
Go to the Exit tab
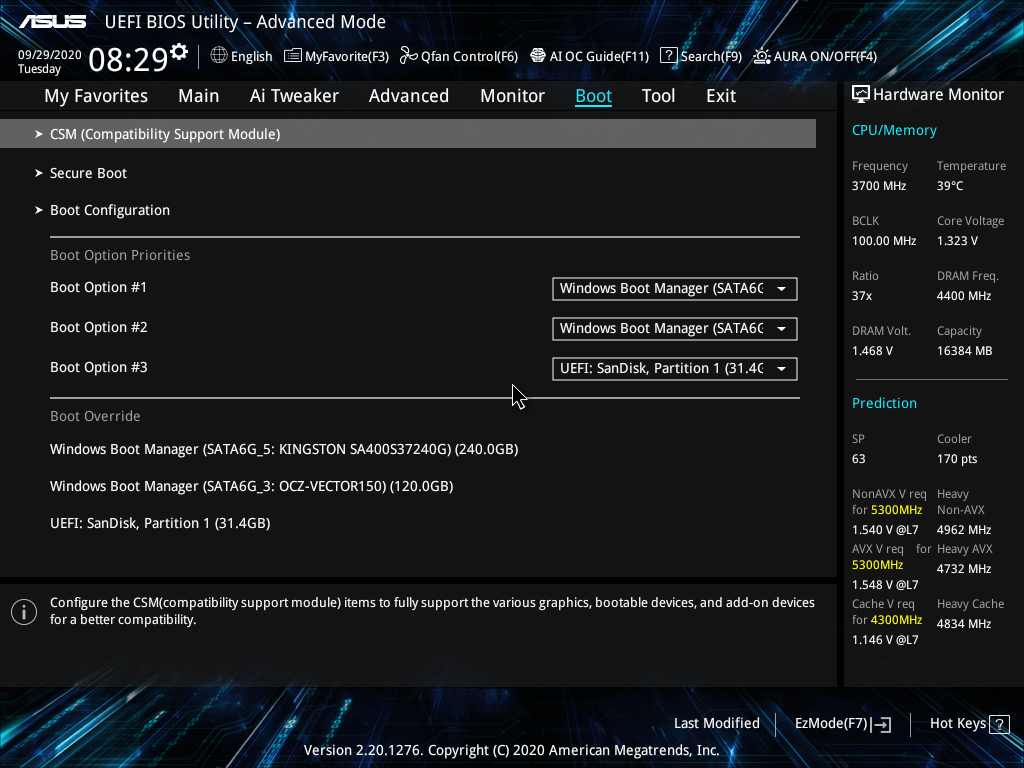(721, 96)
